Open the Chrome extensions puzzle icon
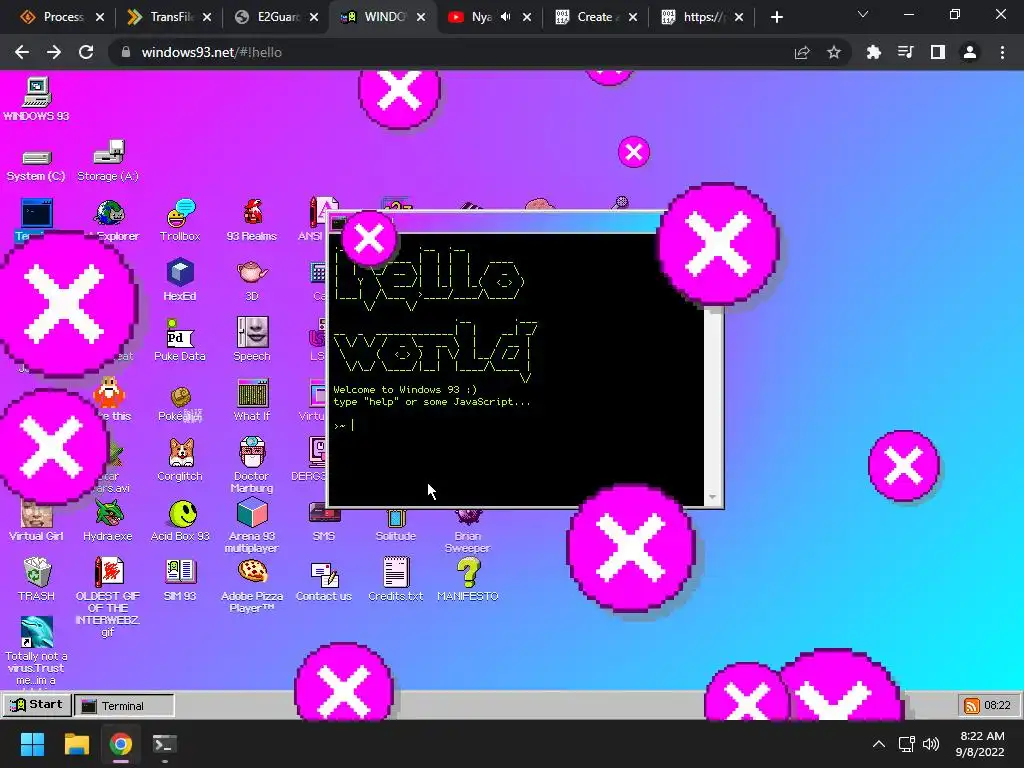 pyautogui.click(x=873, y=52)
